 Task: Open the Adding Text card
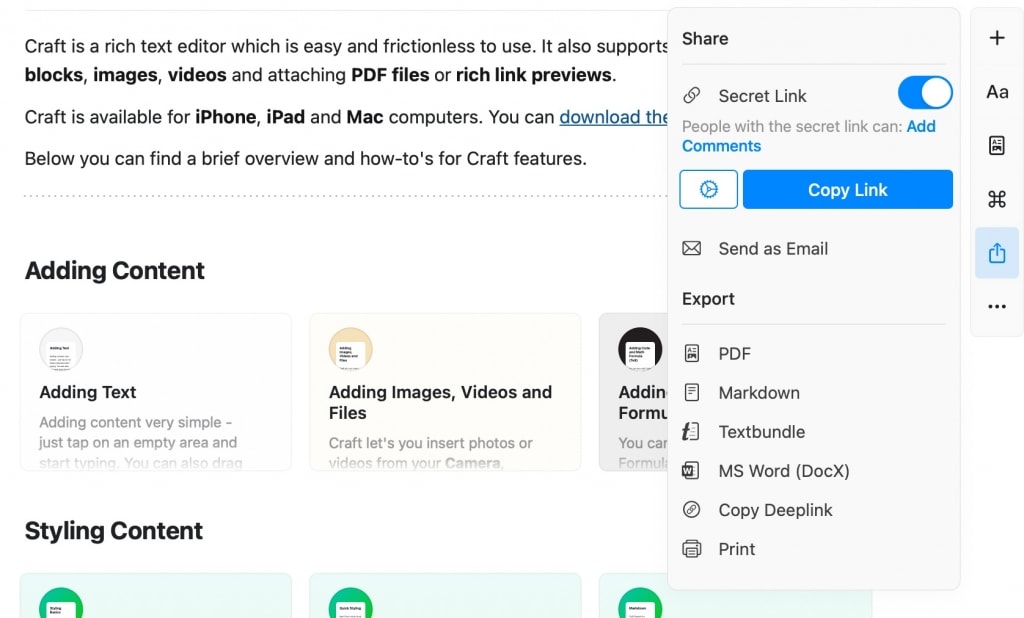(156, 392)
